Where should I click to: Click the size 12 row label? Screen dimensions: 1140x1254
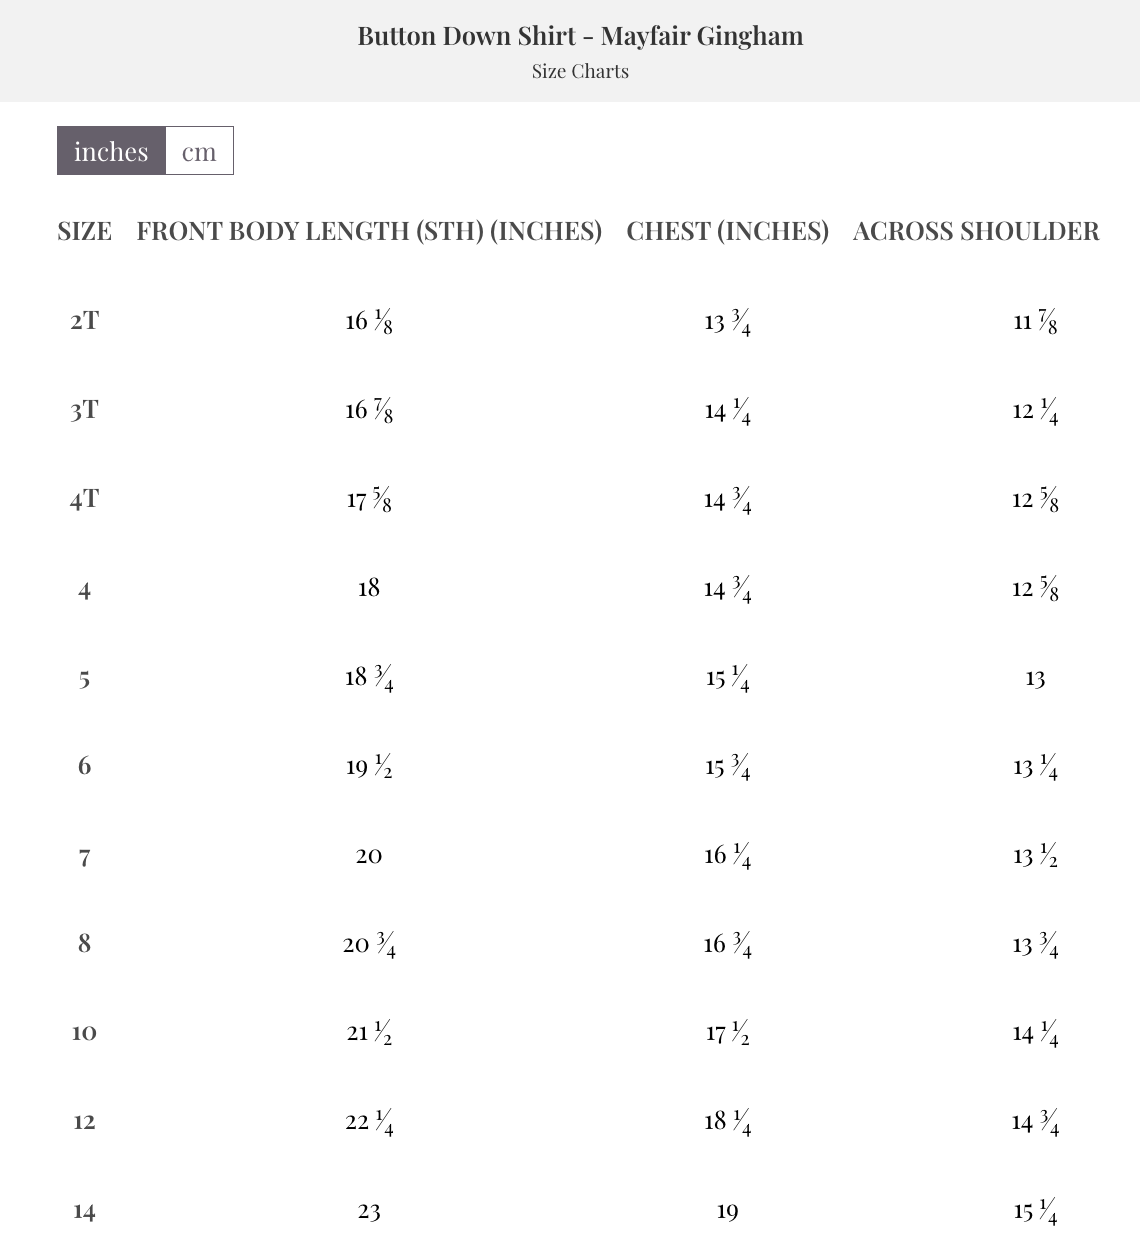tap(84, 1121)
